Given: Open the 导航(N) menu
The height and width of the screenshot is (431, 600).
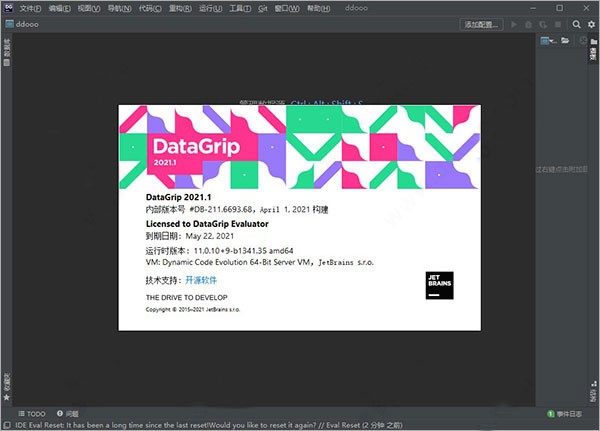Looking at the screenshot, I should coord(119,8).
